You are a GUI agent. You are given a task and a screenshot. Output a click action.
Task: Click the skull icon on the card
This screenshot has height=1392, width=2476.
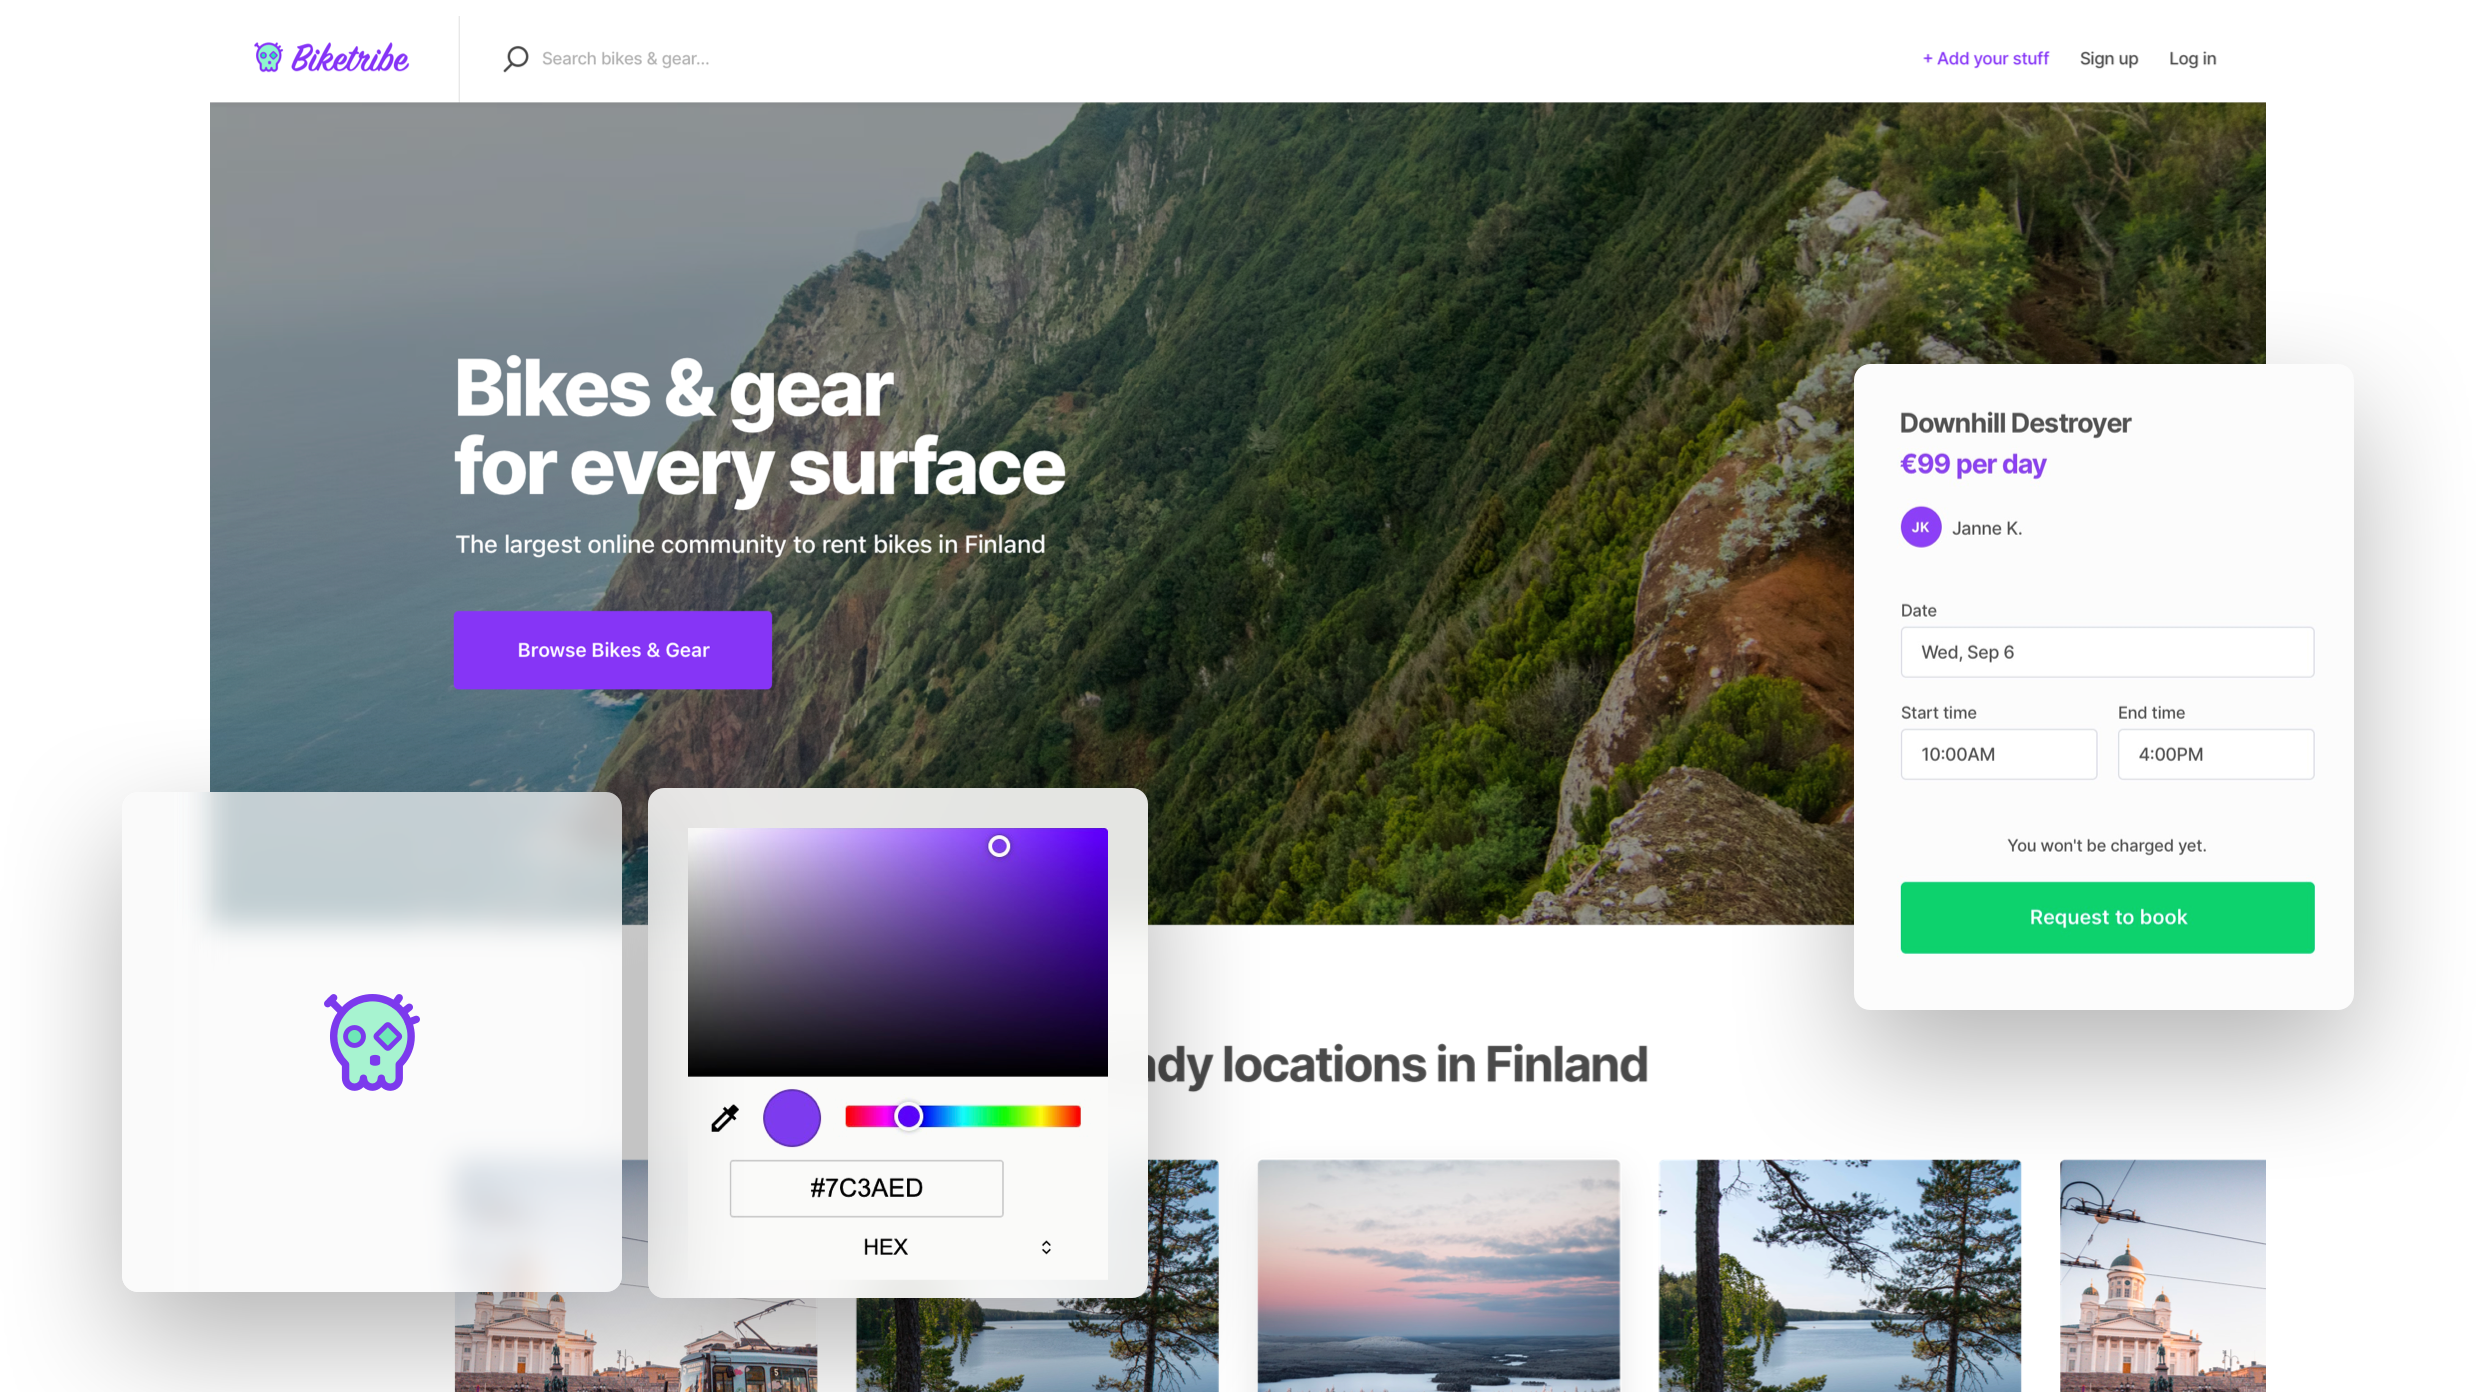[x=372, y=1042]
